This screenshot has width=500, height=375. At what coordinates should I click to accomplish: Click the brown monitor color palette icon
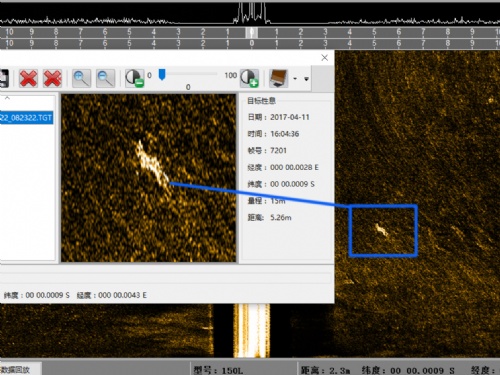coord(278,78)
